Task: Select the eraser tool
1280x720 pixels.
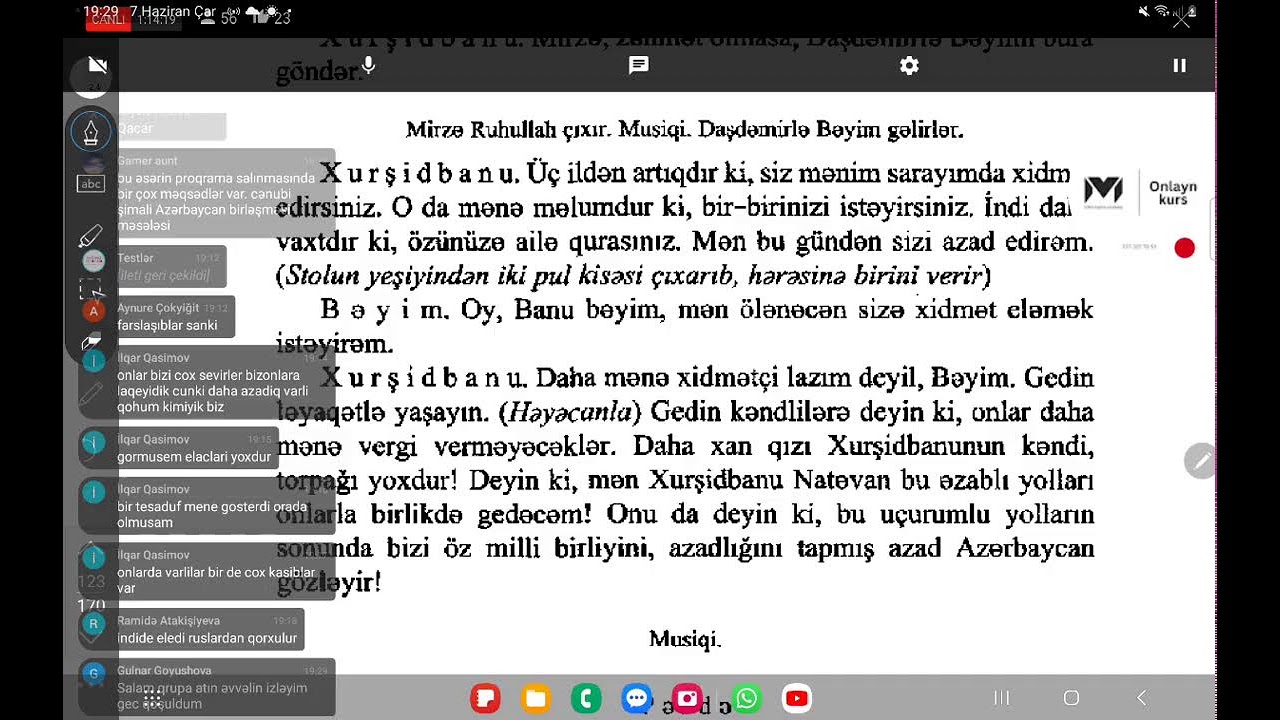Action: [x=91, y=341]
